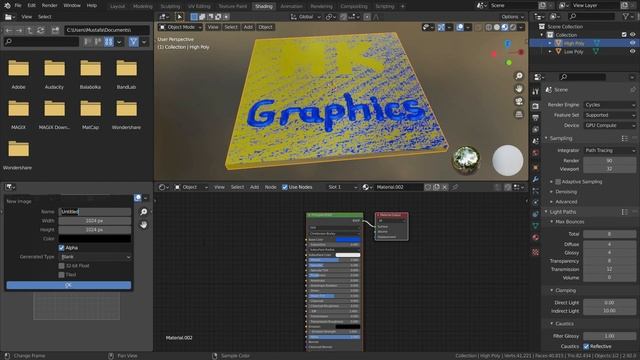Viewport: 640px width, 360px height.
Task: Toggle Reflective caustics checkbox
Action: [x=586, y=346]
